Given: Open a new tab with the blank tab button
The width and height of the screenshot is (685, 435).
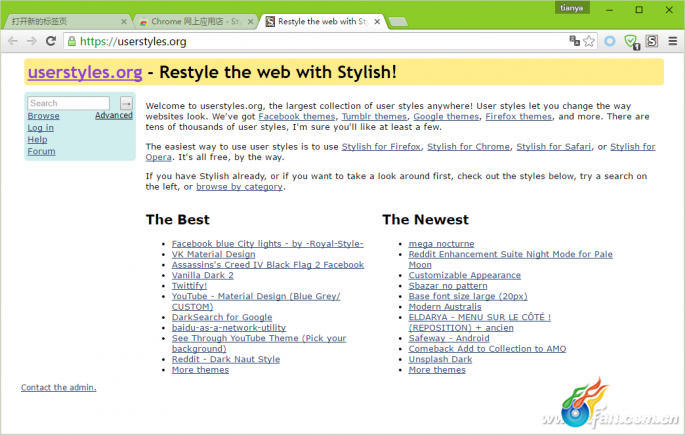Looking at the screenshot, I should tap(398, 22).
